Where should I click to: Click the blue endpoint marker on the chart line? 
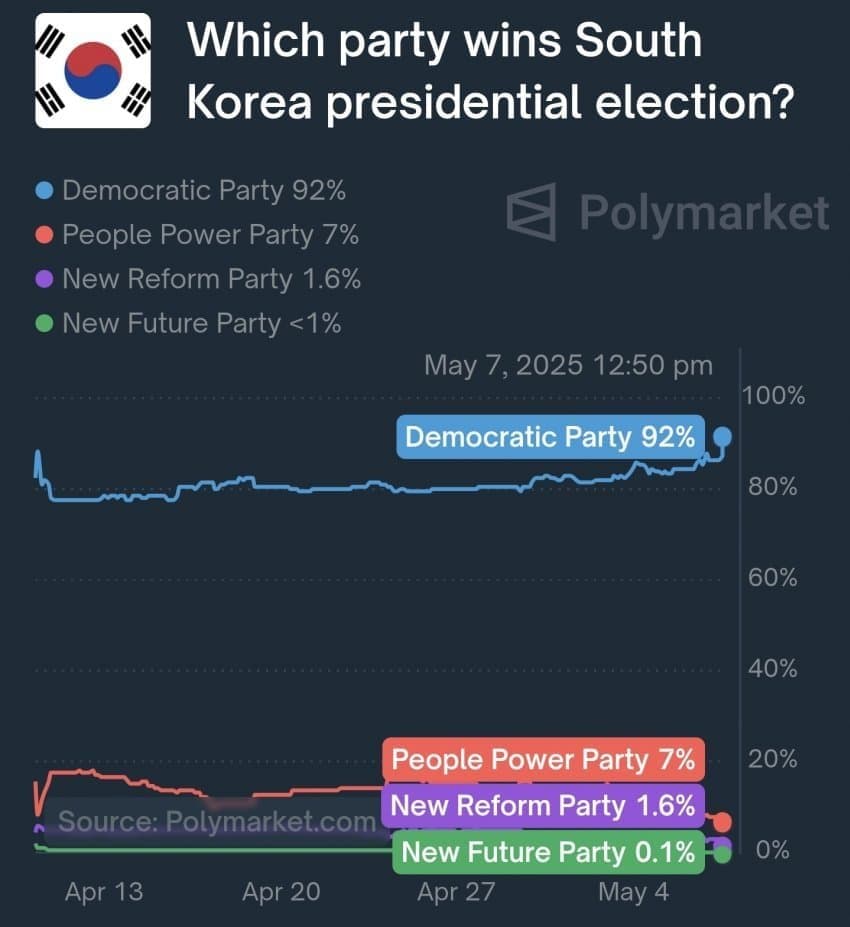722,437
